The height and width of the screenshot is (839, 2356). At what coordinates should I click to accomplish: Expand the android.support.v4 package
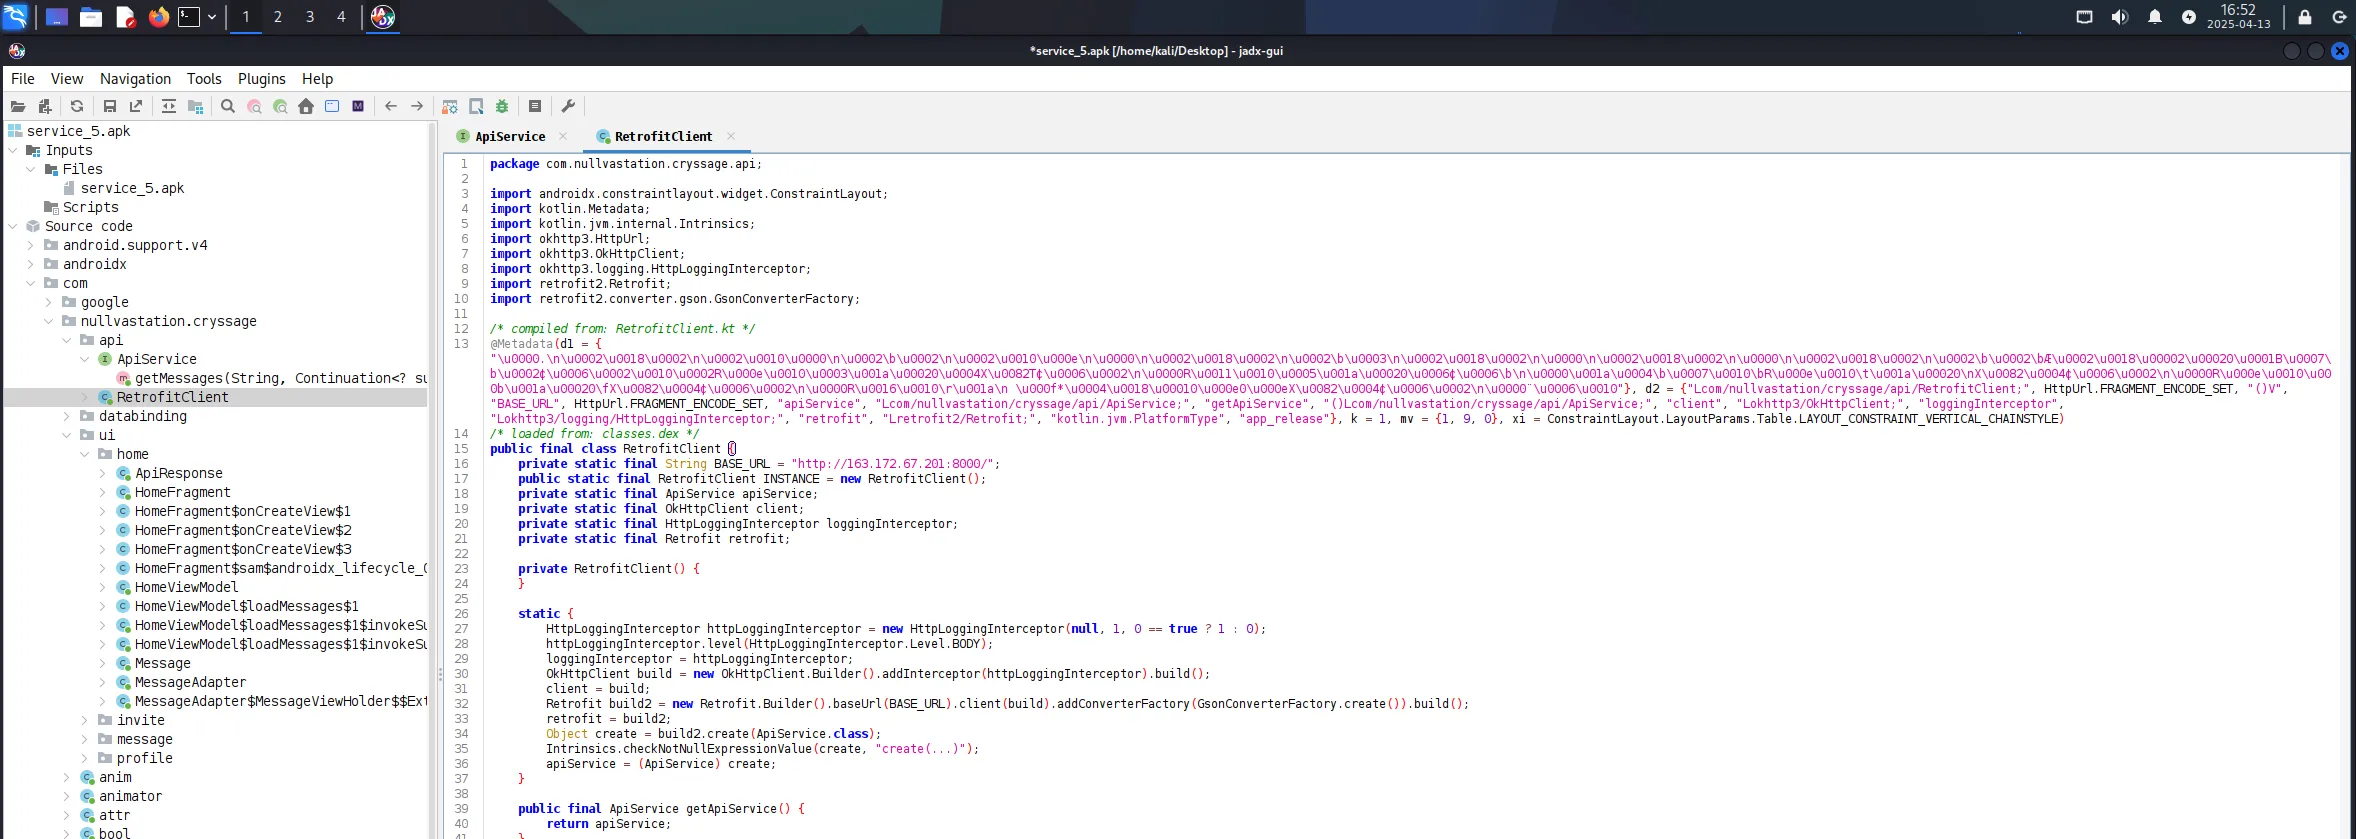coord(31,245)
